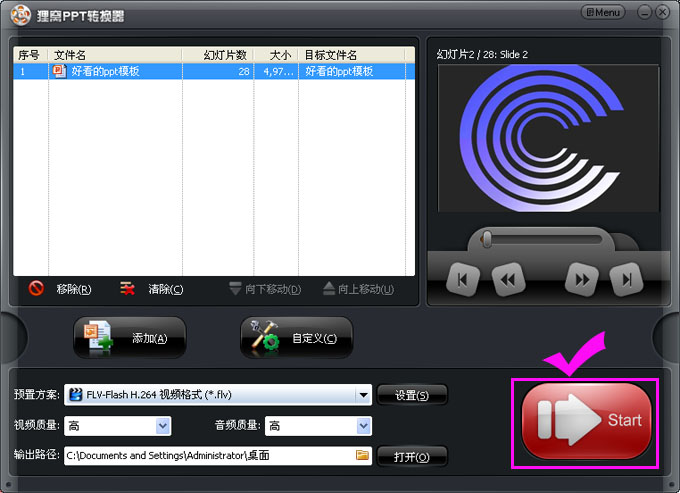Click the Settings (设置) button
Viewport: 680px width, 493px height.
tap(412, 395)
